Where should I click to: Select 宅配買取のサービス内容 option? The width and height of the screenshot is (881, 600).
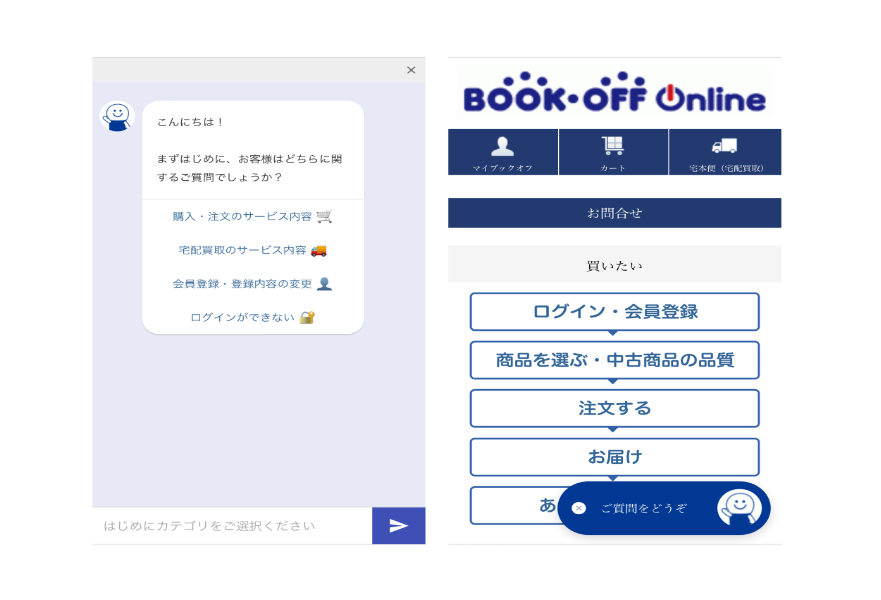(252, 250)
